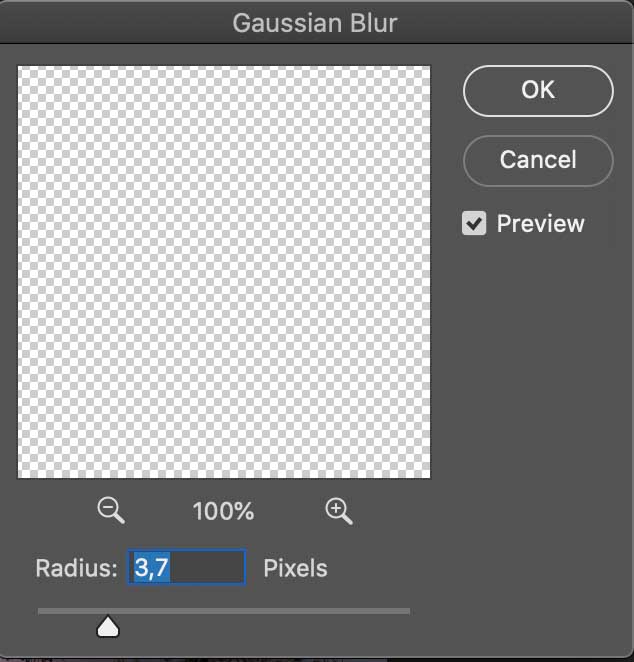Click the checkered blur preview area

pos(224,272)
